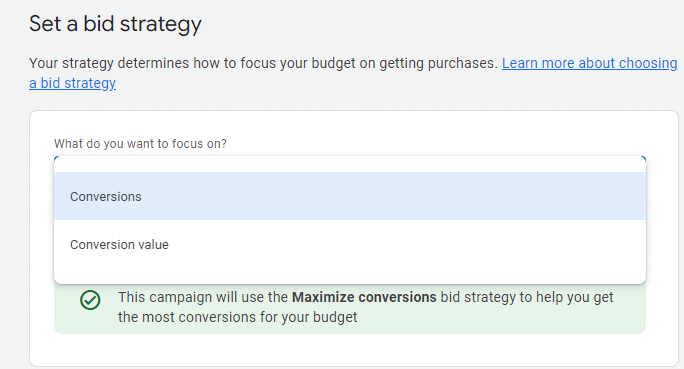Click the green checkmark circle icon

point(90,300)
